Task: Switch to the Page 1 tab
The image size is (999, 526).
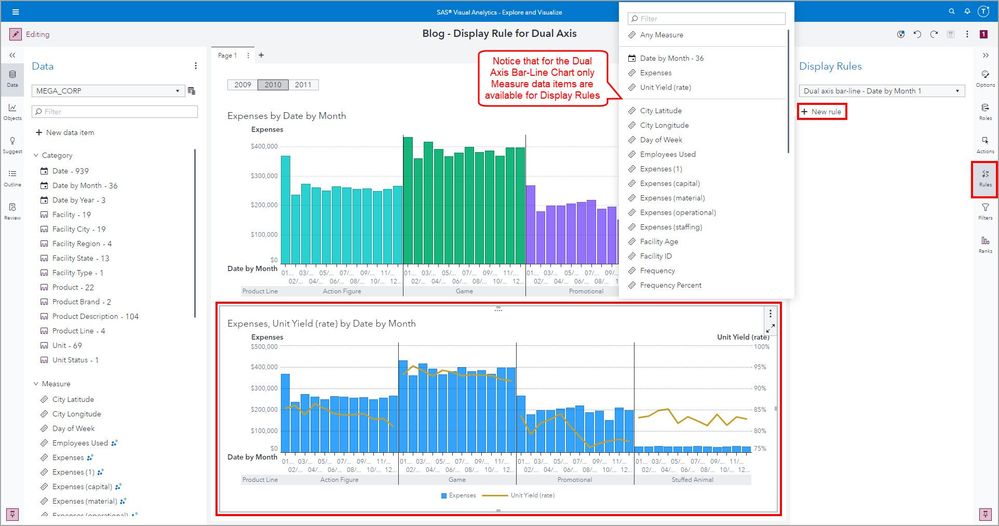Action: (x=227, y=55)
